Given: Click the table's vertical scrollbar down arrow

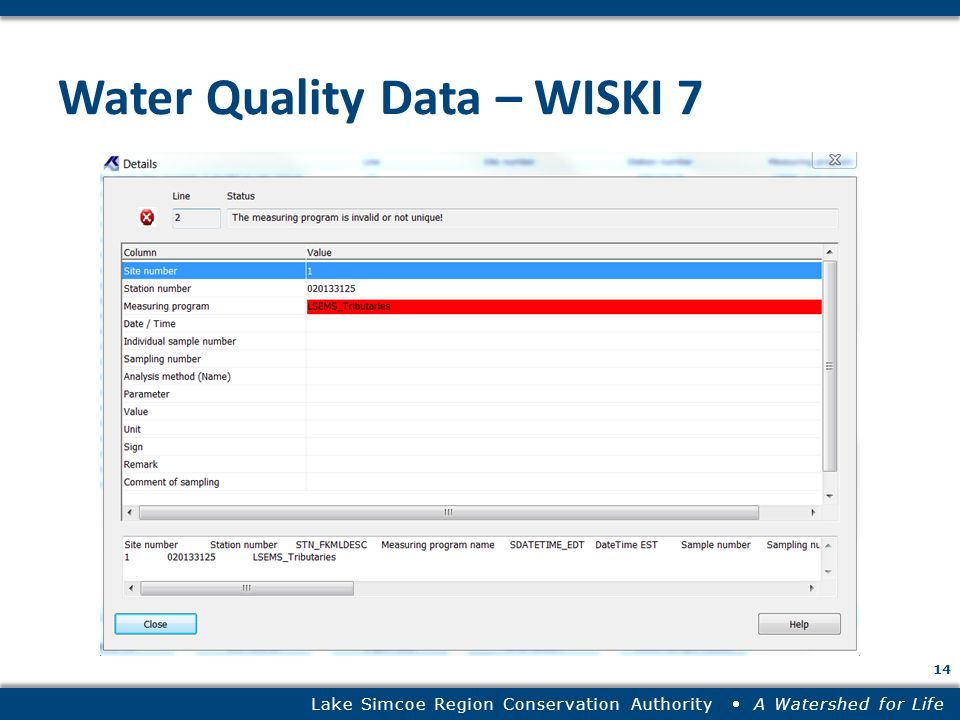Looking at the screenshot, I should (x=830, y=496).
